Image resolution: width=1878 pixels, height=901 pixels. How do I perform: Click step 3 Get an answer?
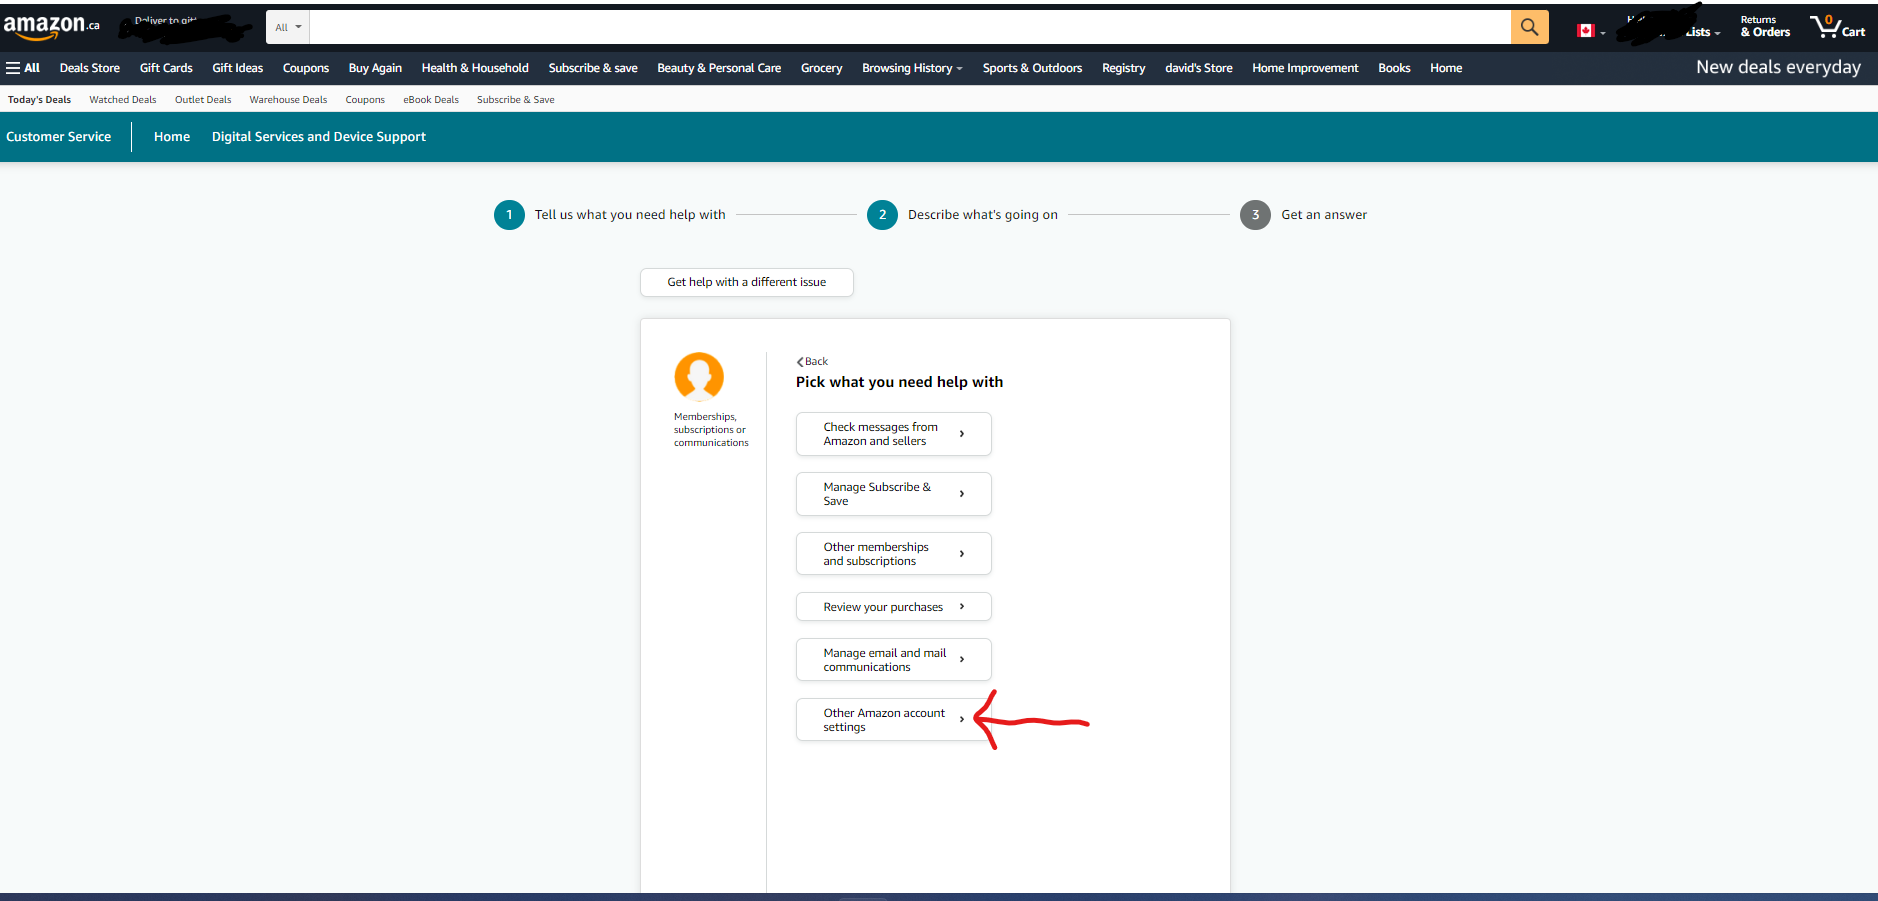pos(1304,215)
